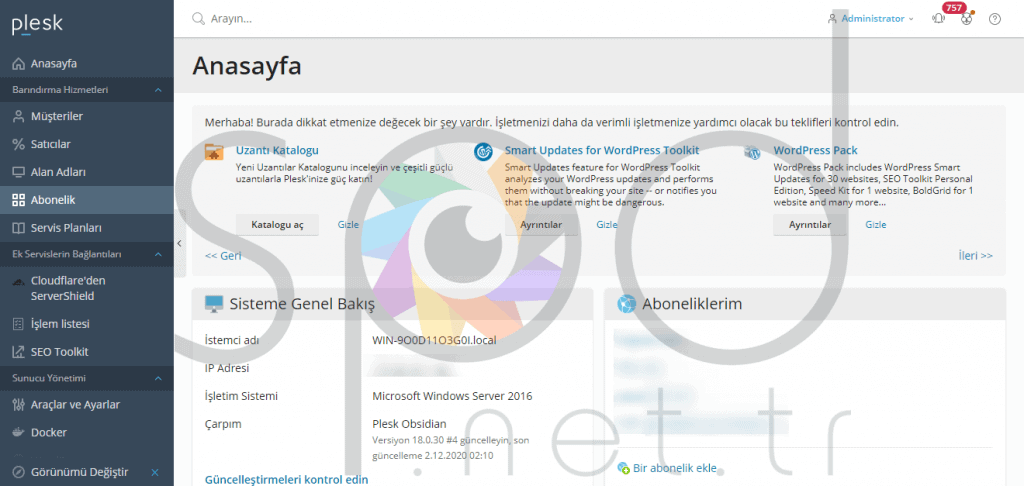Click the Görünümü Değiştir compass icon
The width and height of the screenshot is (1024, 486).
(x=18, y=472)
